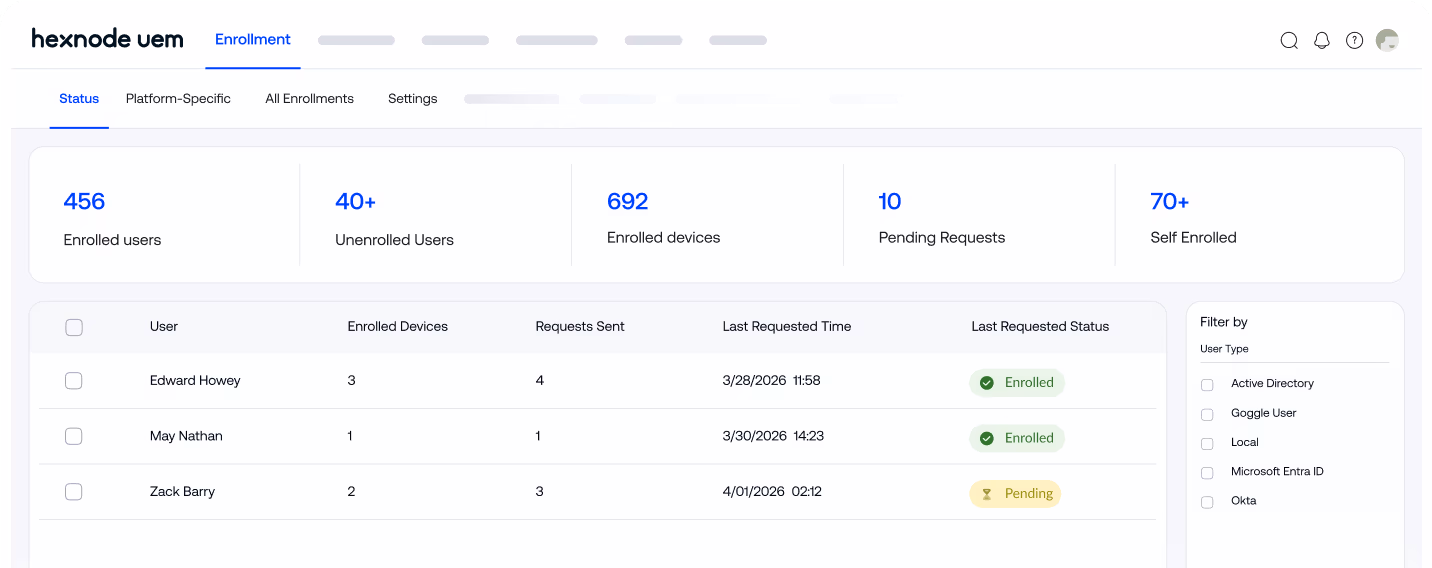Click the User column header

click(x=164, y=326)
